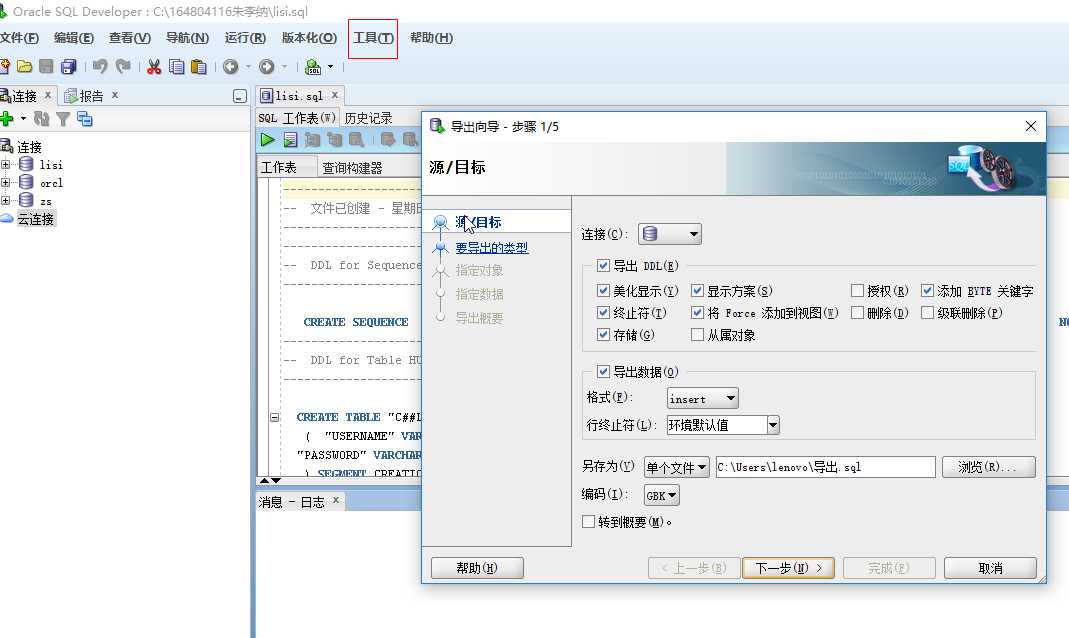
Task: Click the Filter funnel icon
Action: click(x=63, y=119)
